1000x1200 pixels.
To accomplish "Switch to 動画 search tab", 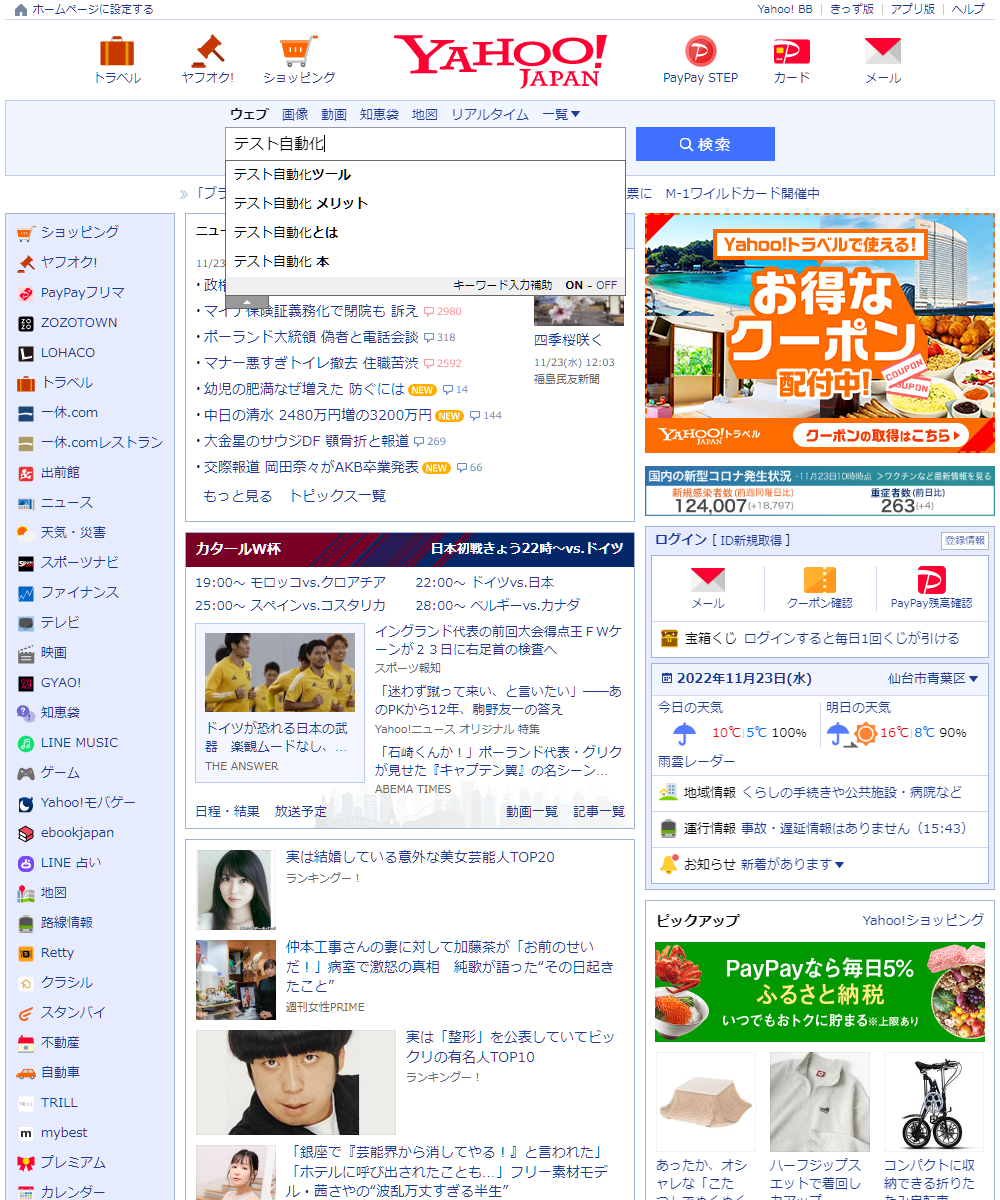I will 334,114.
